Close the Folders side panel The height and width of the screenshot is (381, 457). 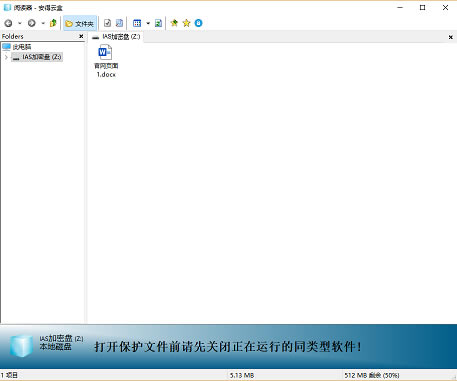(x=81, y=36)
